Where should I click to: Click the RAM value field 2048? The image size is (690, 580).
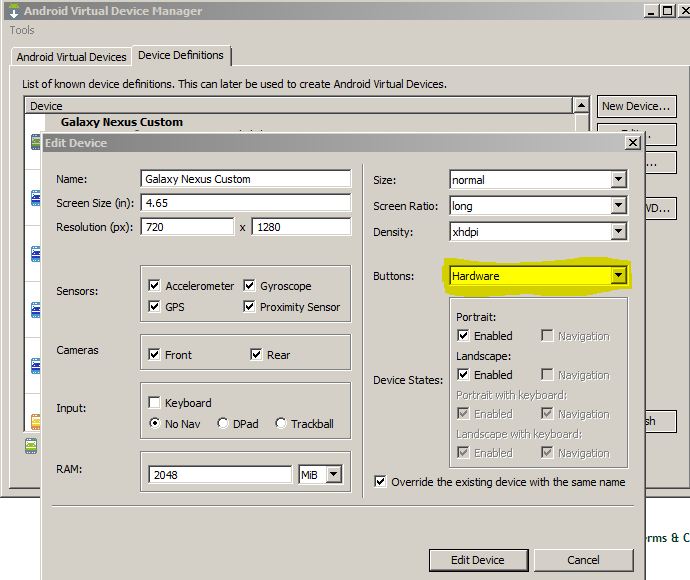pos(220,475)
